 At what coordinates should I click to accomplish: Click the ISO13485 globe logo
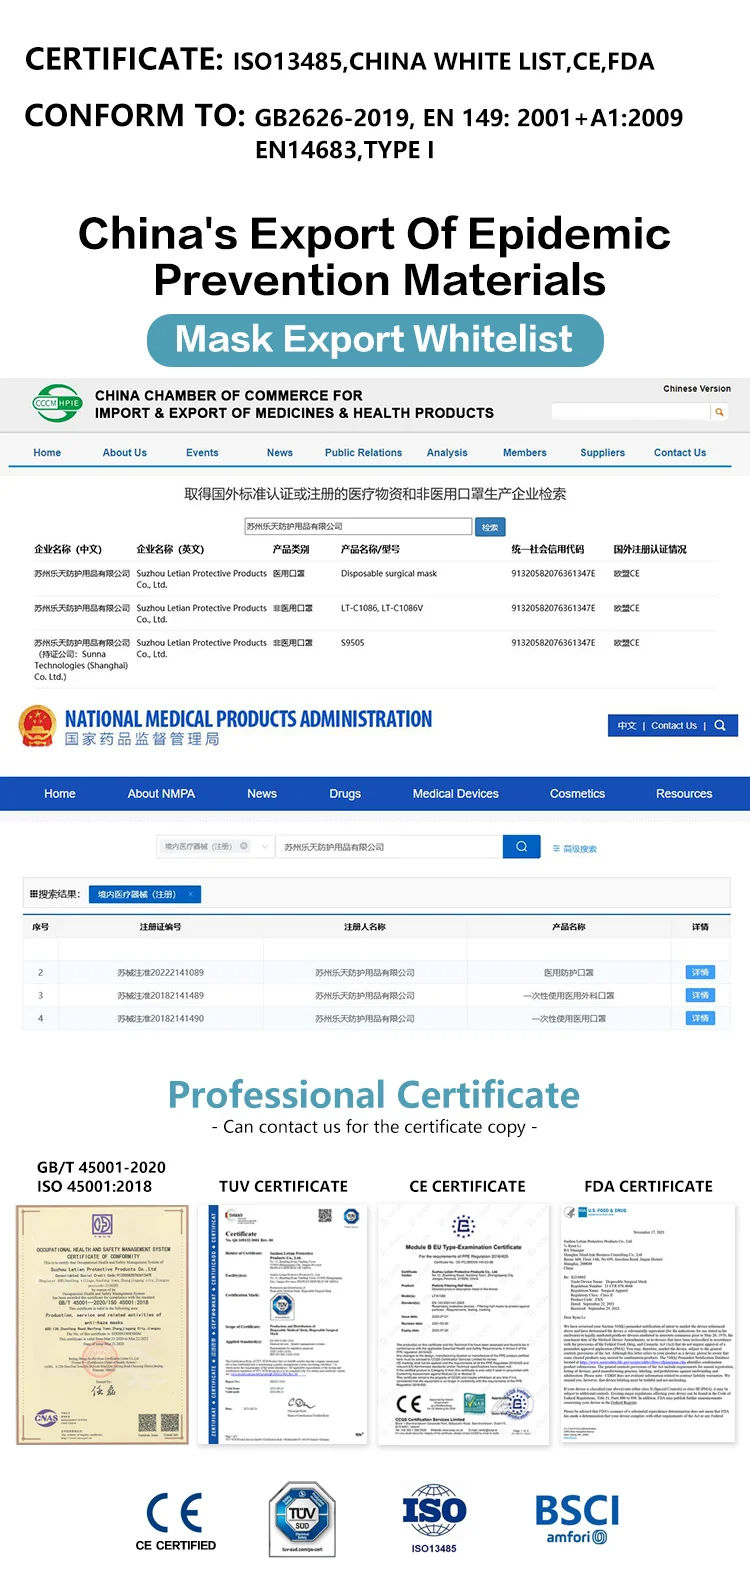(434, 1514)
